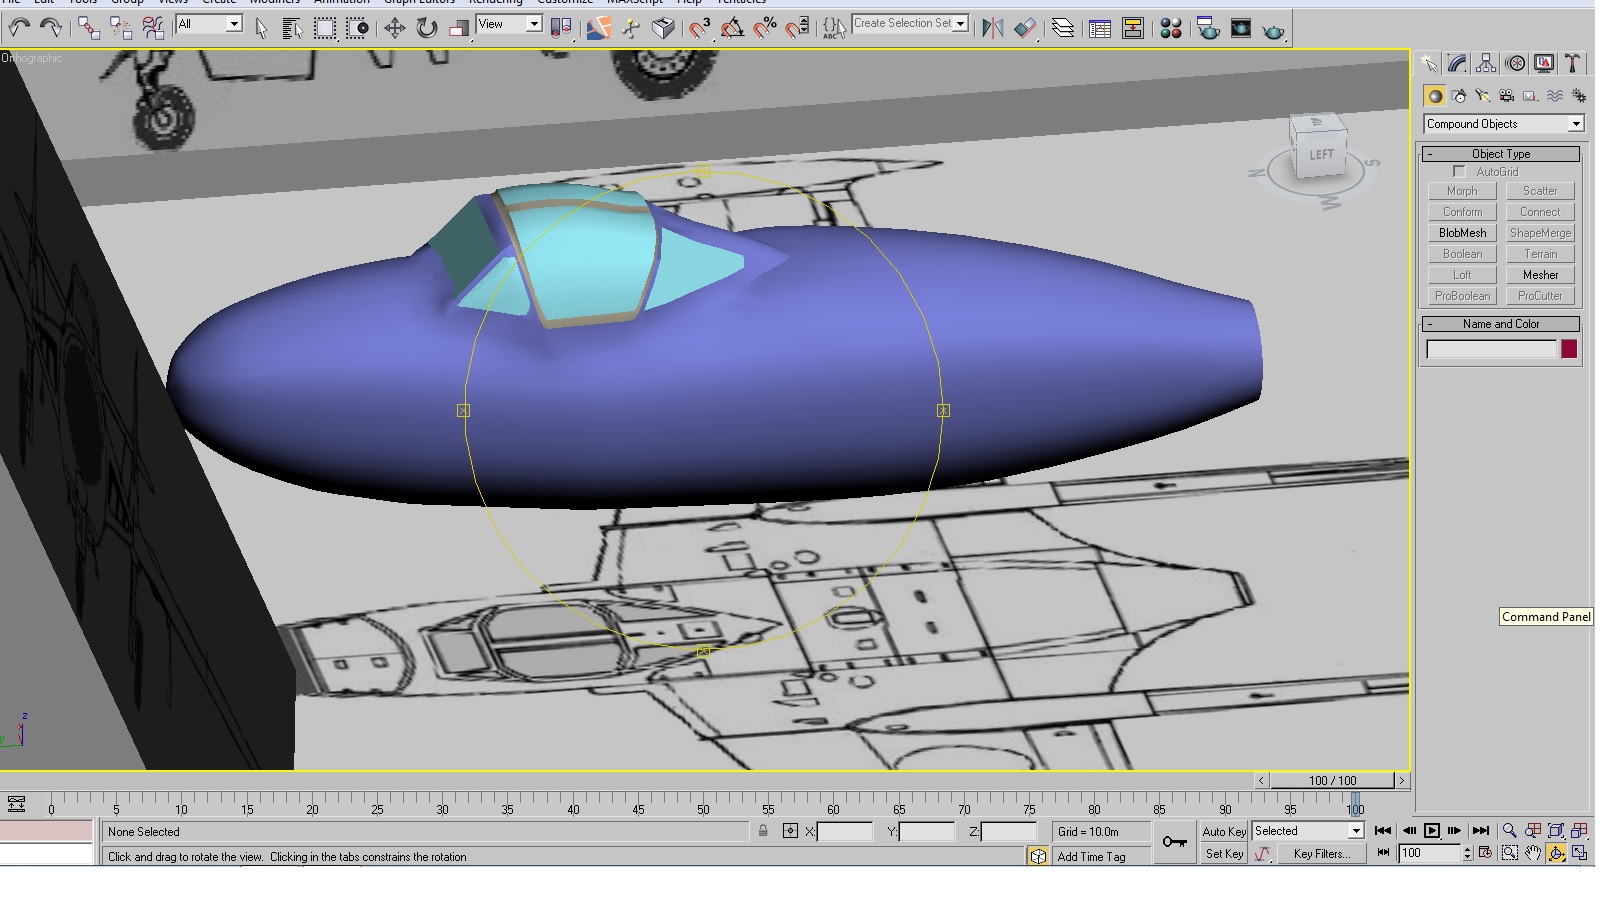The height and width of the screenshot is (900, 1600).
Task: Activate the Select and Link tool
Action: 89,28
